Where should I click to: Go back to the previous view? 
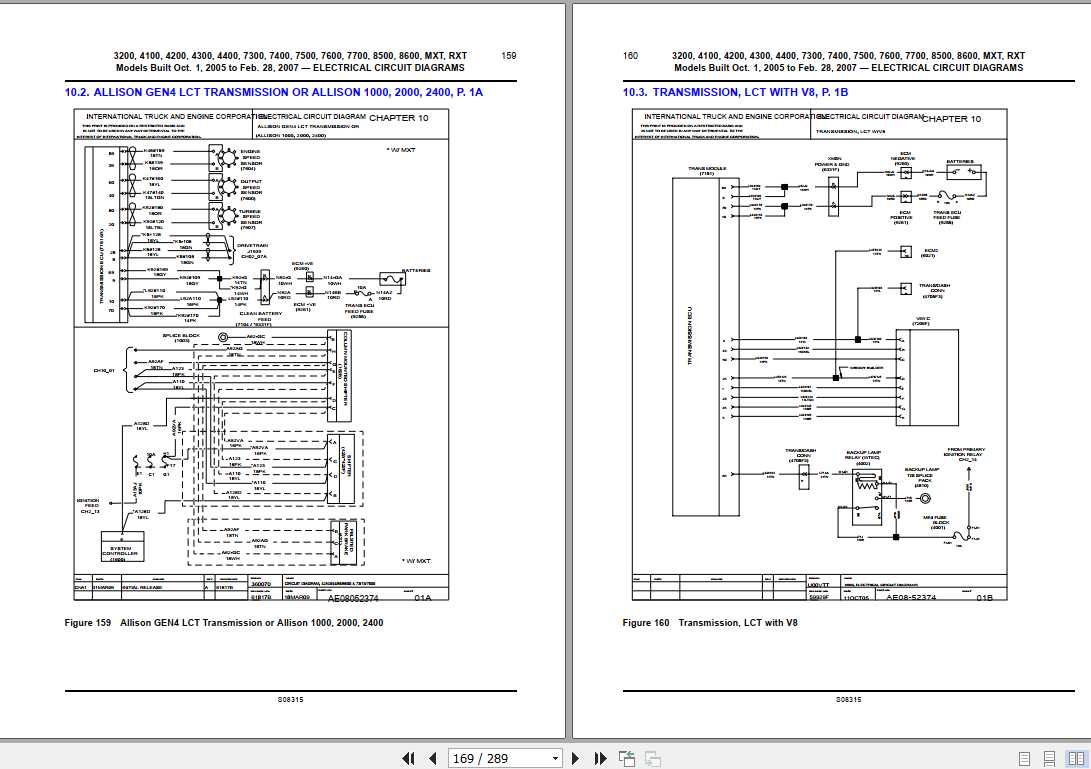pos(626,758)
